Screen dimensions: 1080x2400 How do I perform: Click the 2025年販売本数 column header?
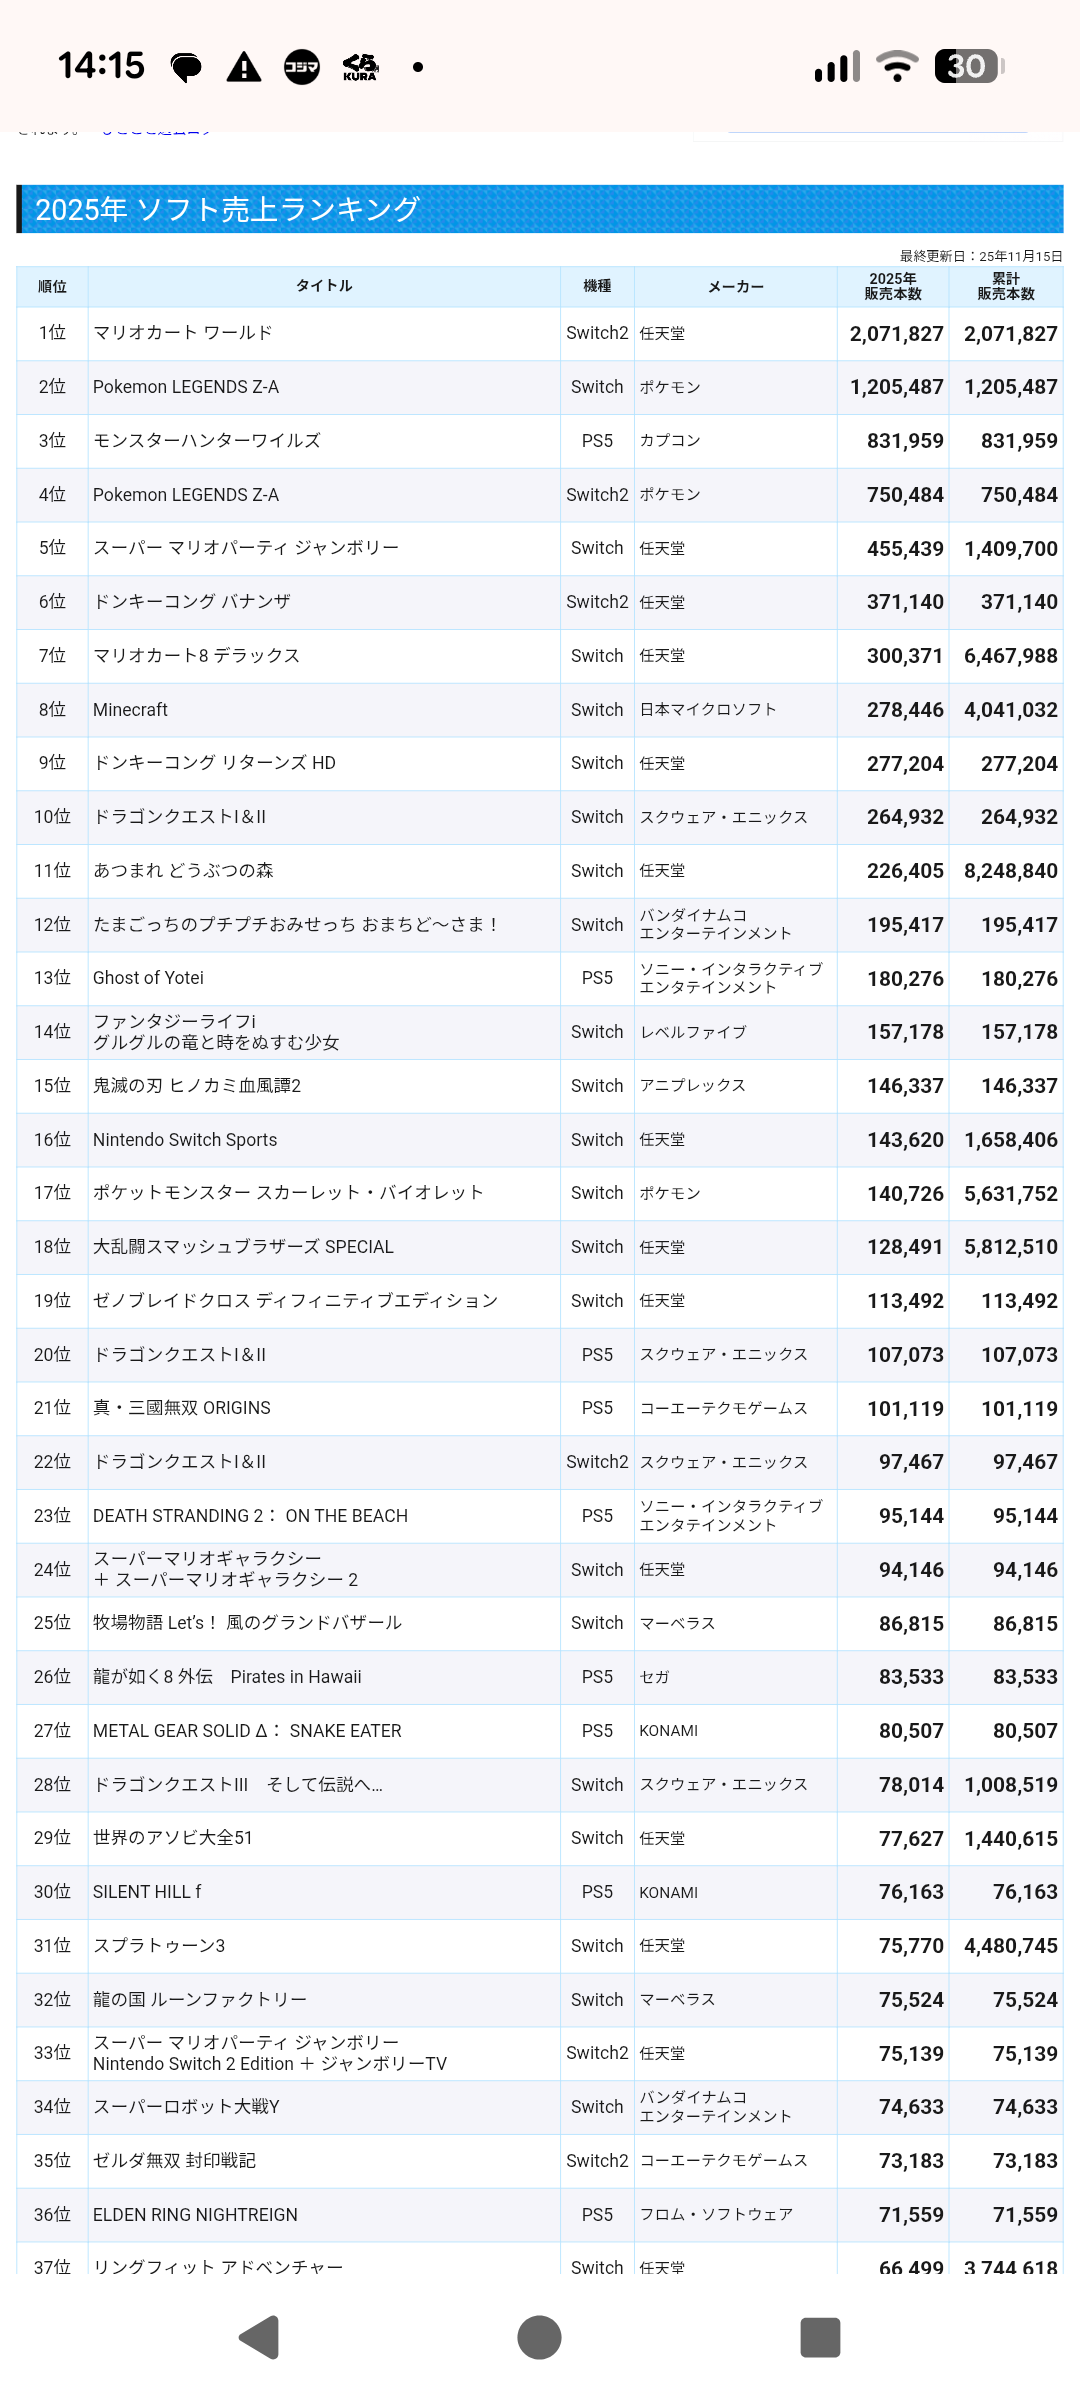[x=893, y=286]
